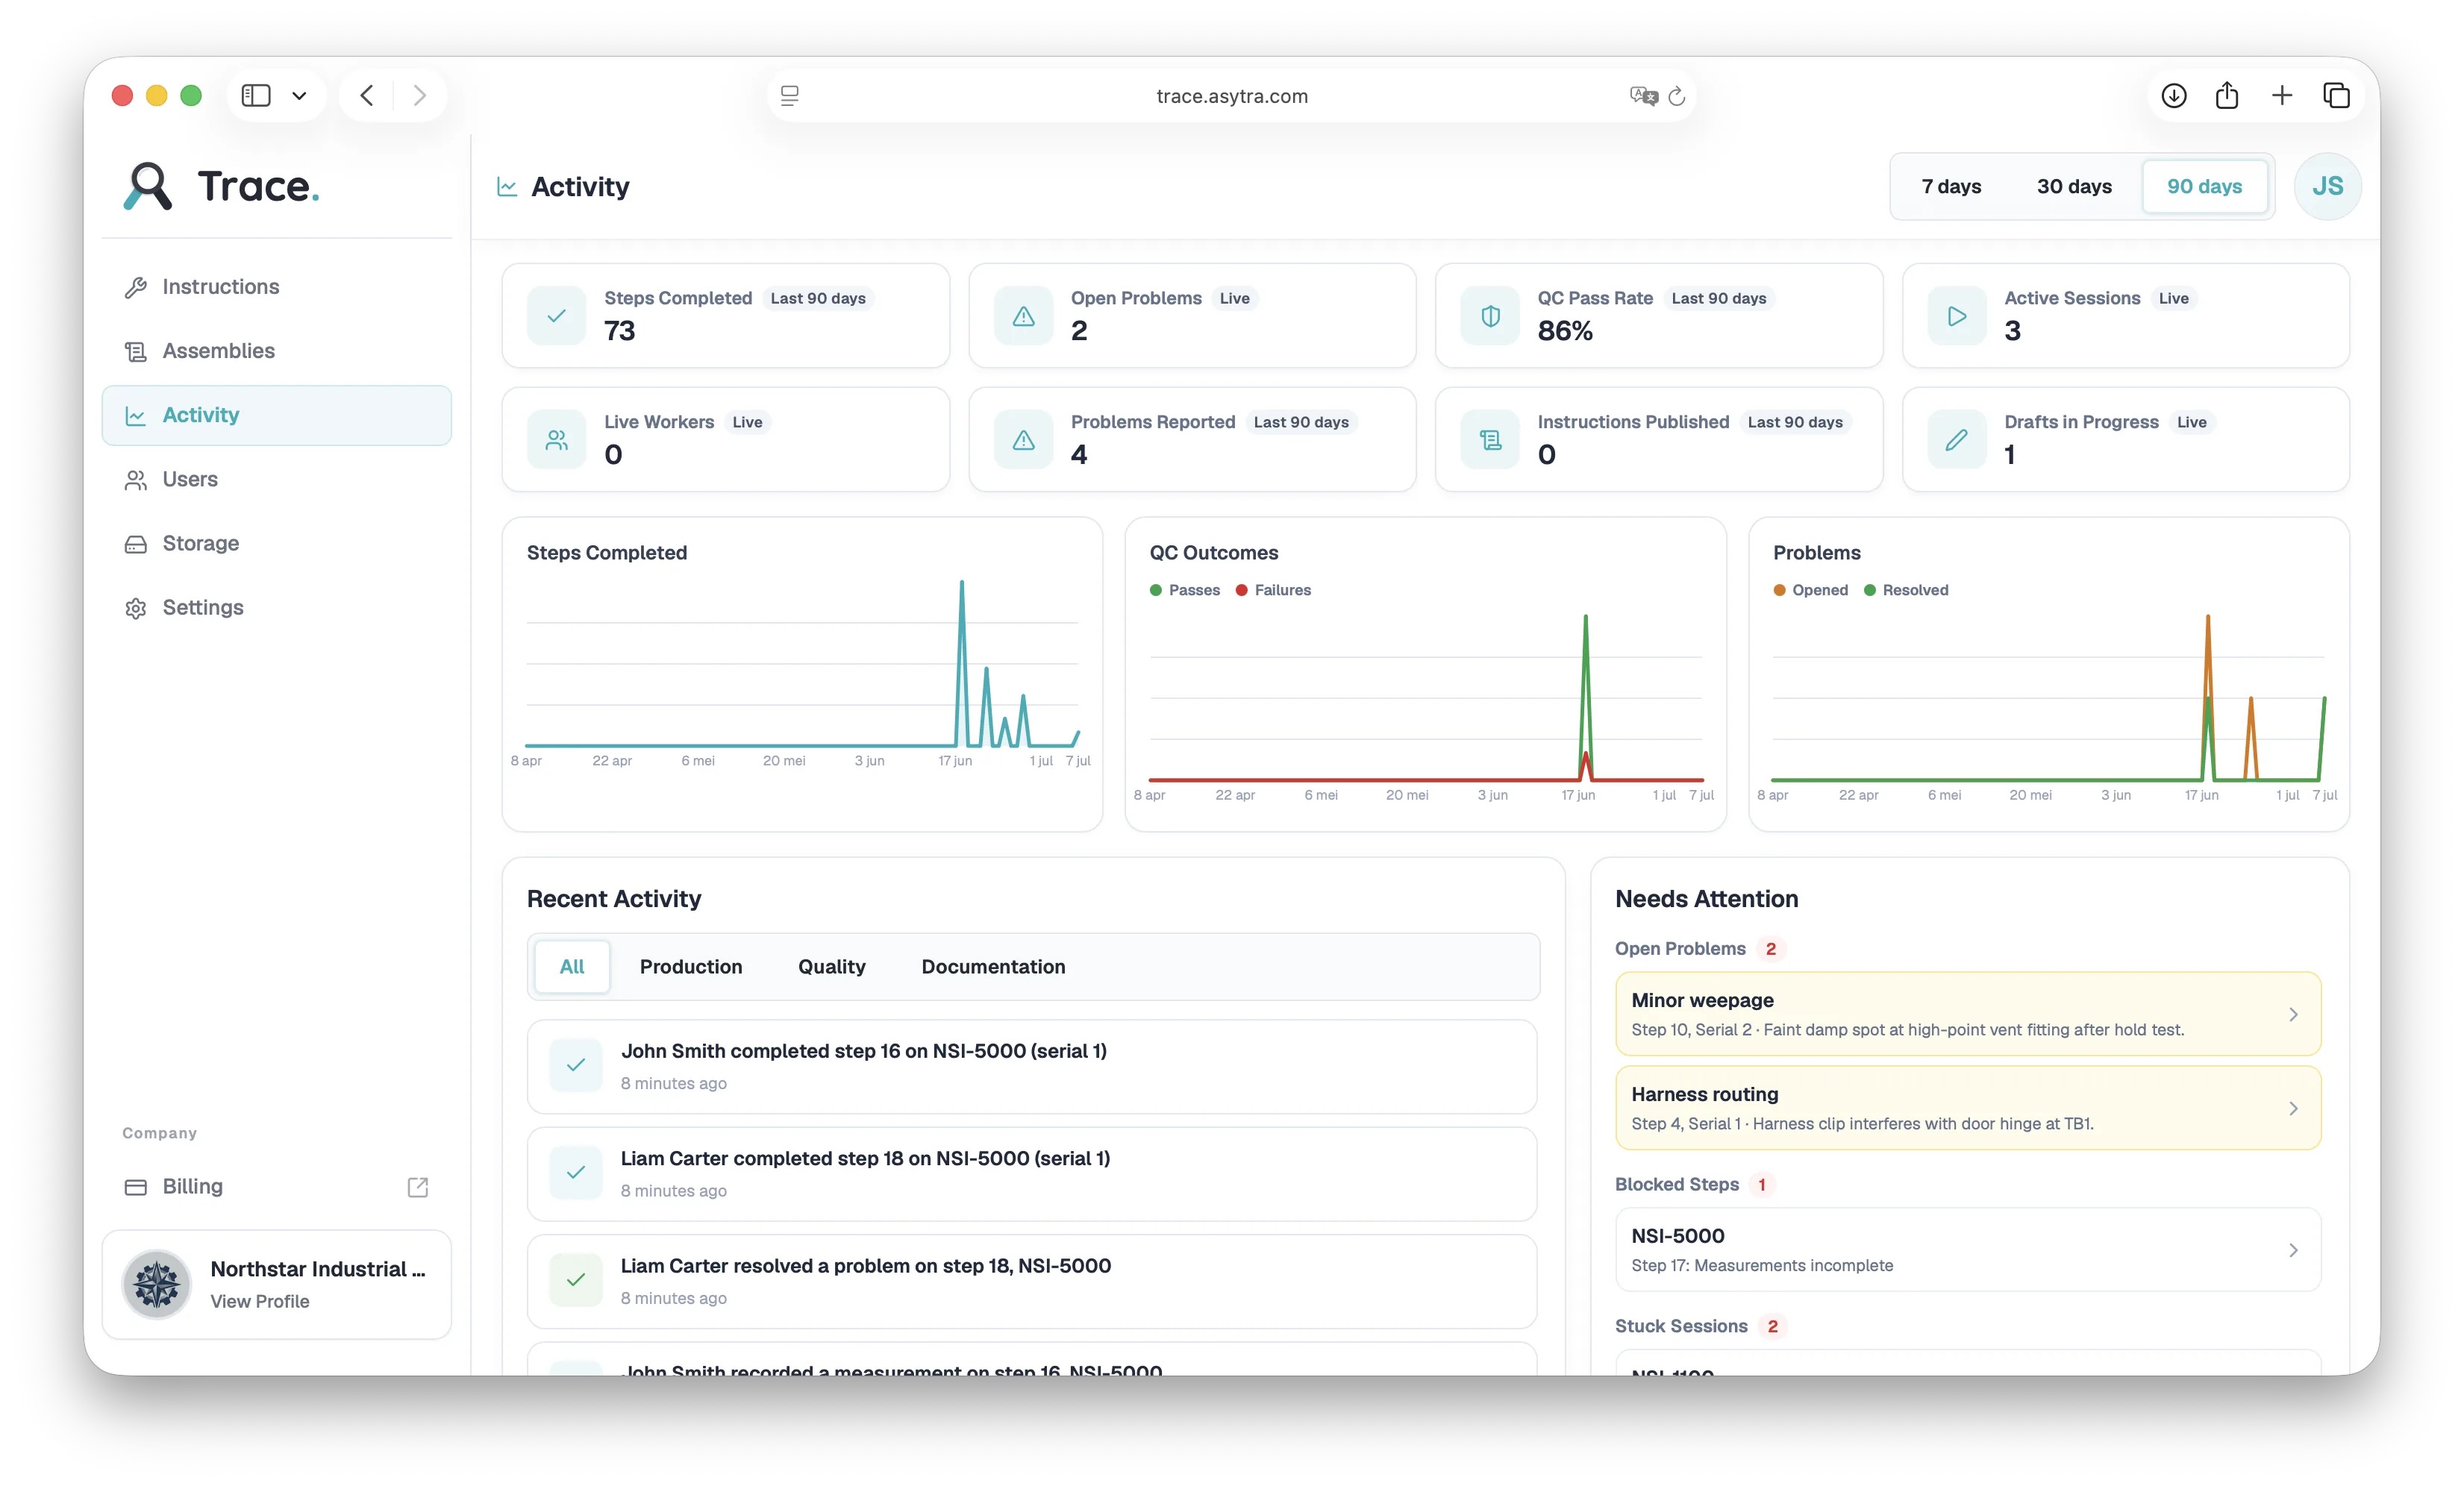The width and height of the screenshot is (2464, 1486).
Task: Switch to the Production activity tab
Action: tap(691, 967)
